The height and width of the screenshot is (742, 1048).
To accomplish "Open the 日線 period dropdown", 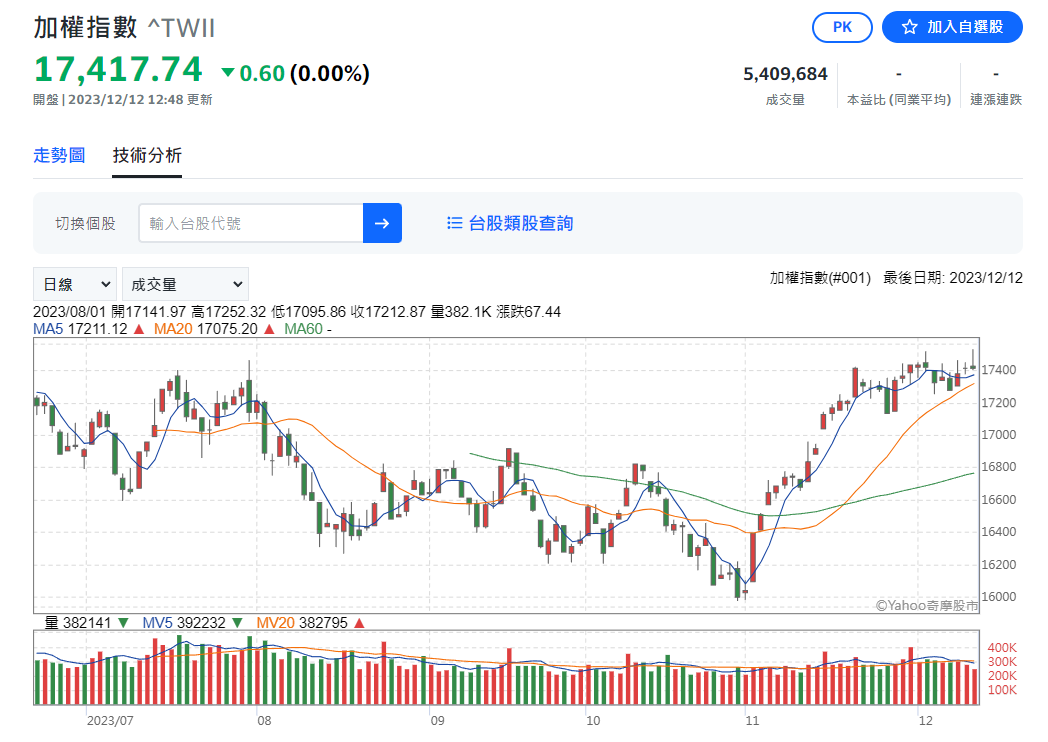I will coord(75,284).
